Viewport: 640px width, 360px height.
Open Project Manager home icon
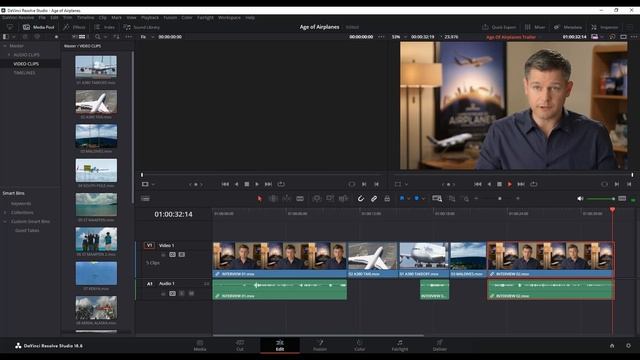pyautogui.click(x=612, y=346)
